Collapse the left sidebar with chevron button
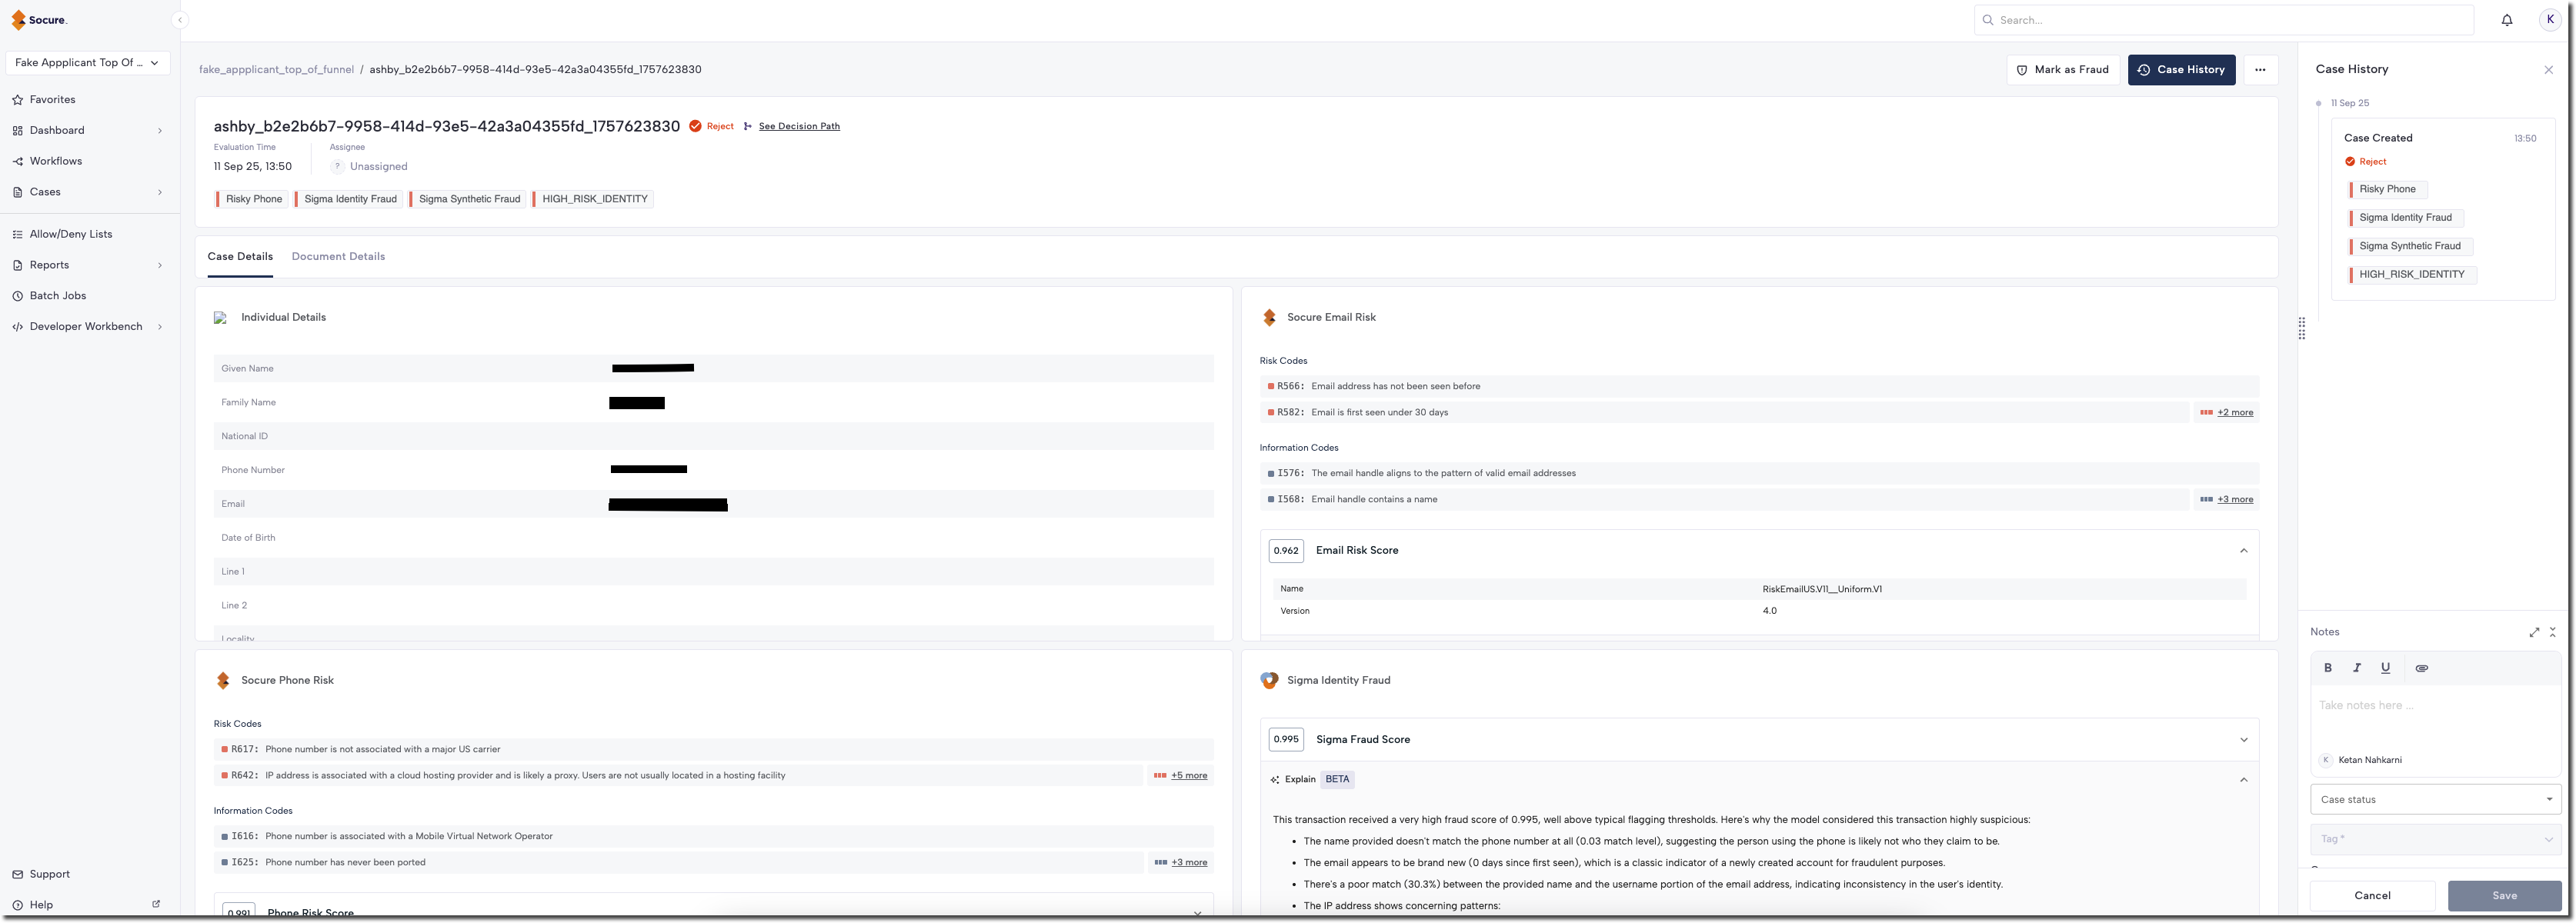The image size is (2576, 923). [x=179, y=20]
